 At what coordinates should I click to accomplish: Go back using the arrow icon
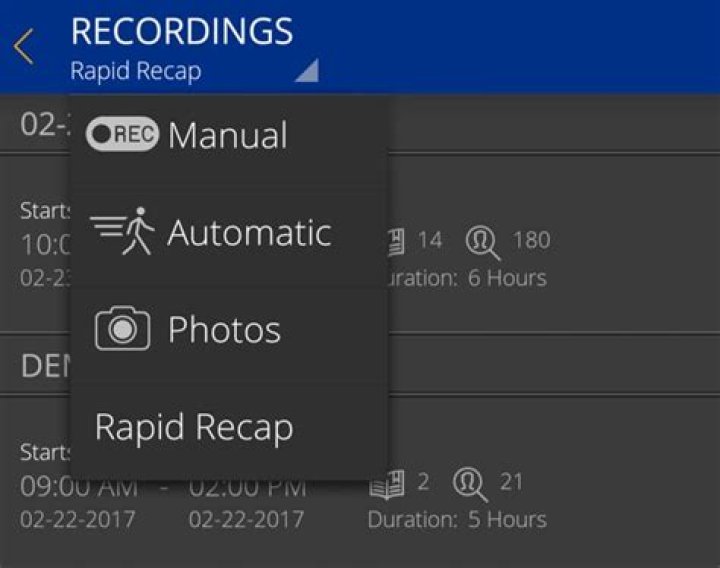24,46
